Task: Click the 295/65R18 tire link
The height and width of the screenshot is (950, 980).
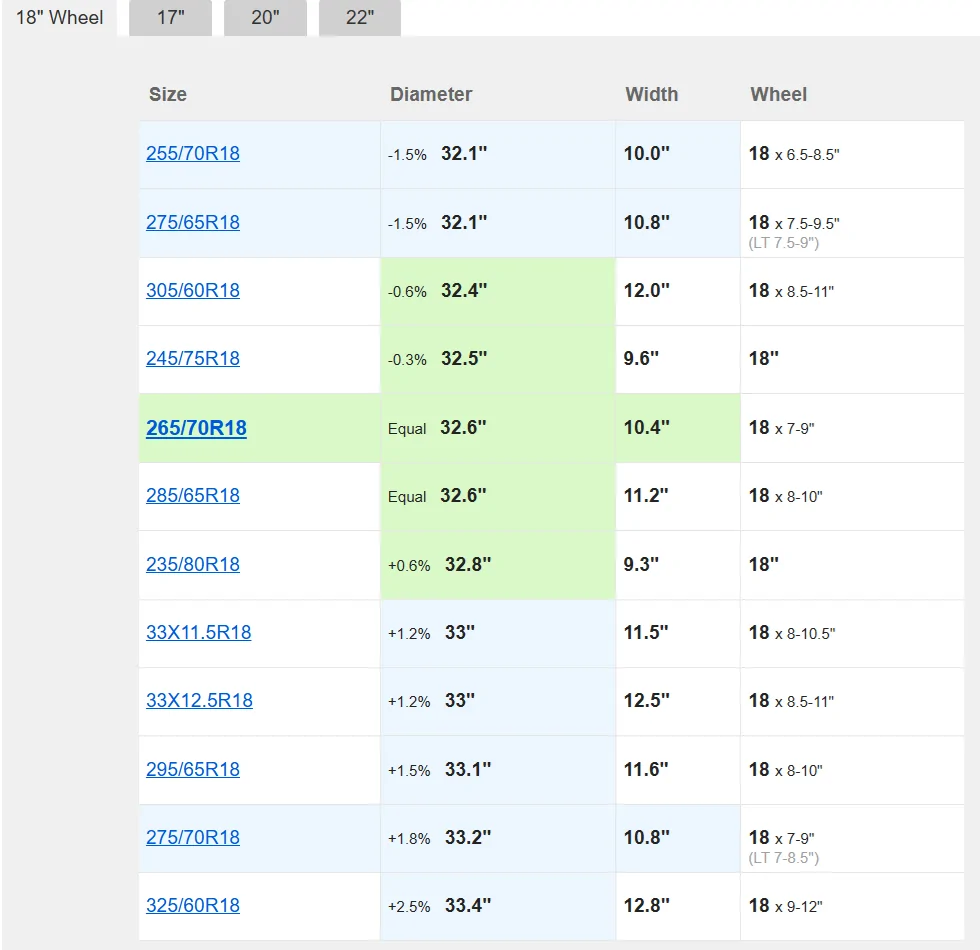Action: 193,770
